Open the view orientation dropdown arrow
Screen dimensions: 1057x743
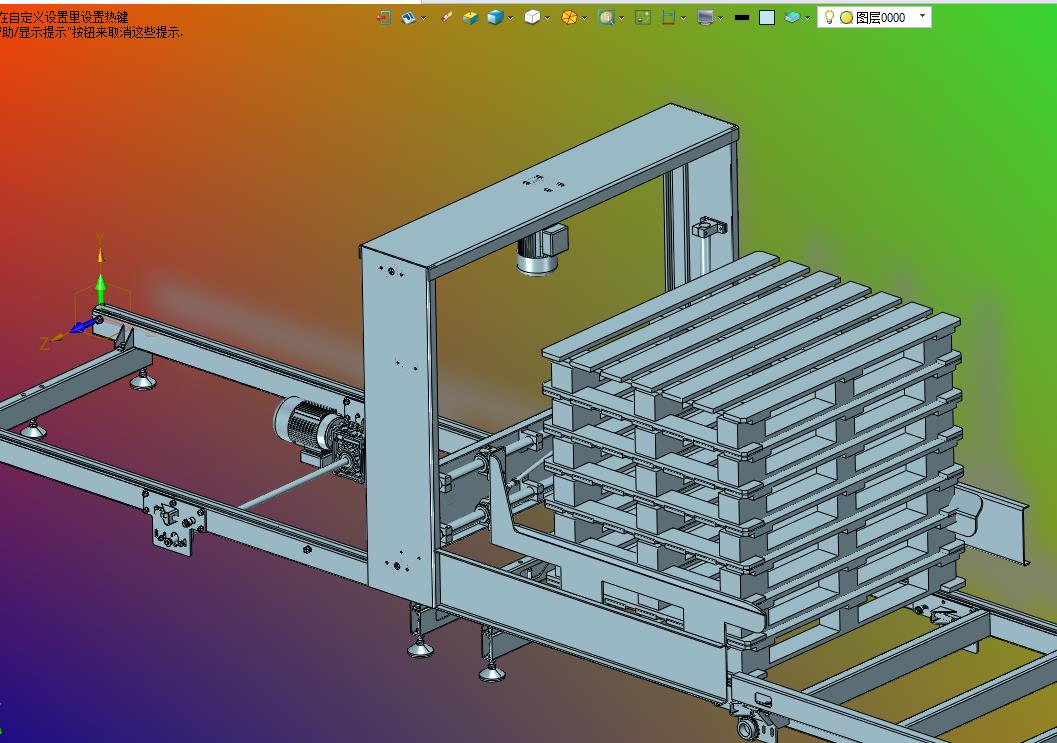[x=424, y=18]
